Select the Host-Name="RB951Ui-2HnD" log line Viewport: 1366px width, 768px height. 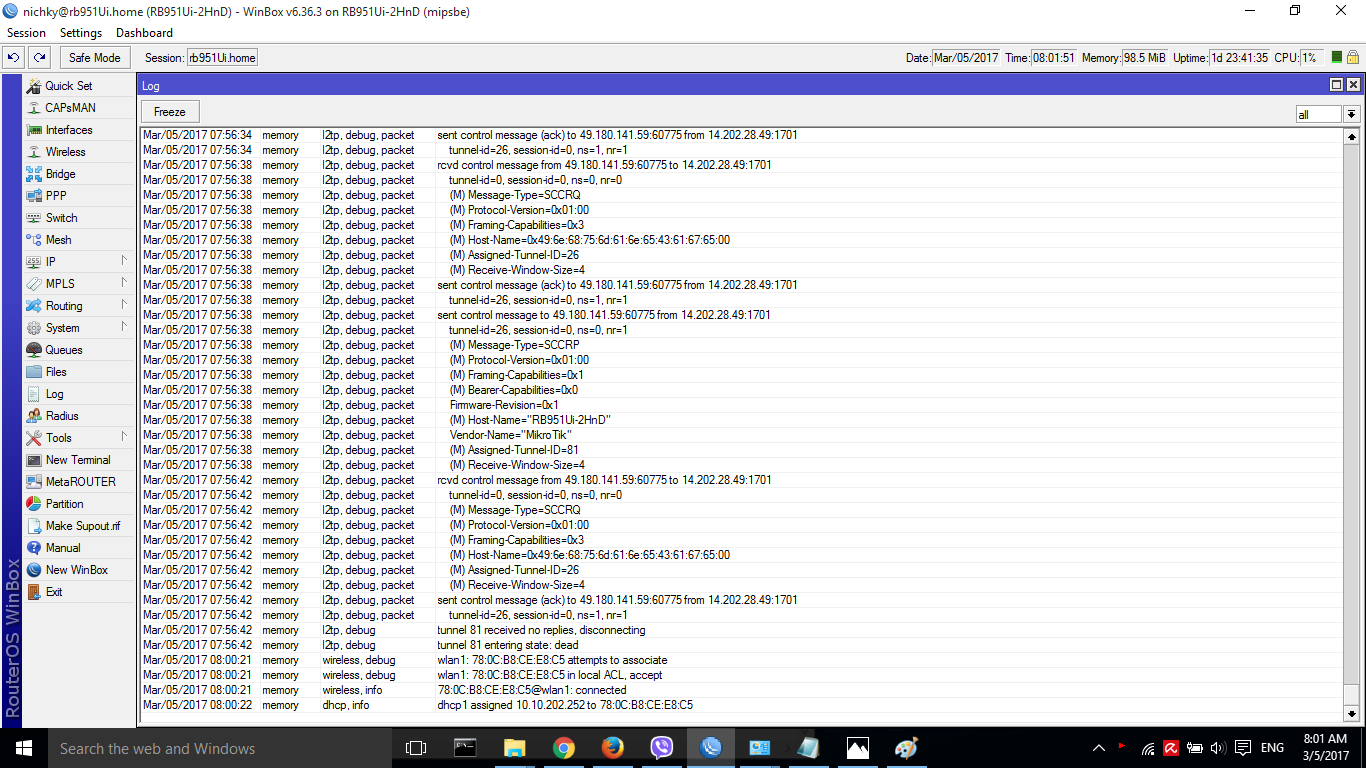[x=741, y=420]
